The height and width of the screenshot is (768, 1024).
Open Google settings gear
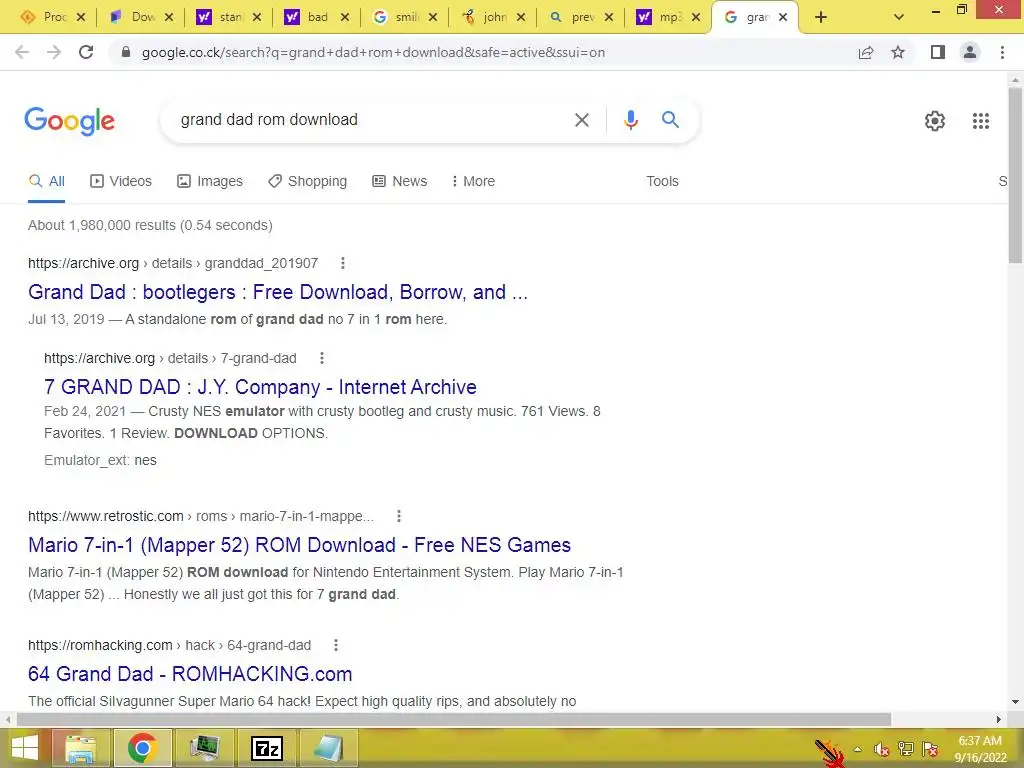point(935,121)
